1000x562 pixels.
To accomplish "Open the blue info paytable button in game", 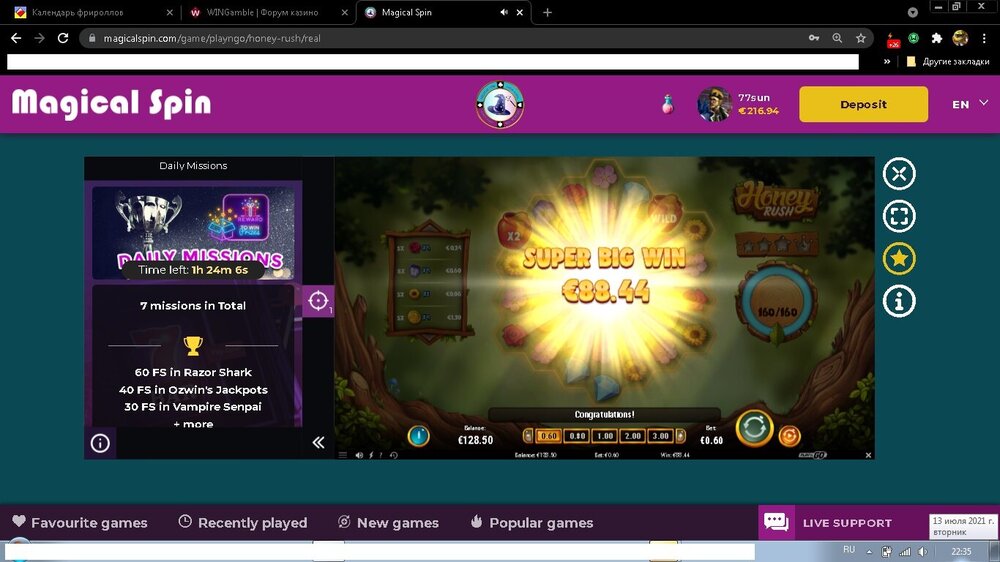I will pos(419,436).
